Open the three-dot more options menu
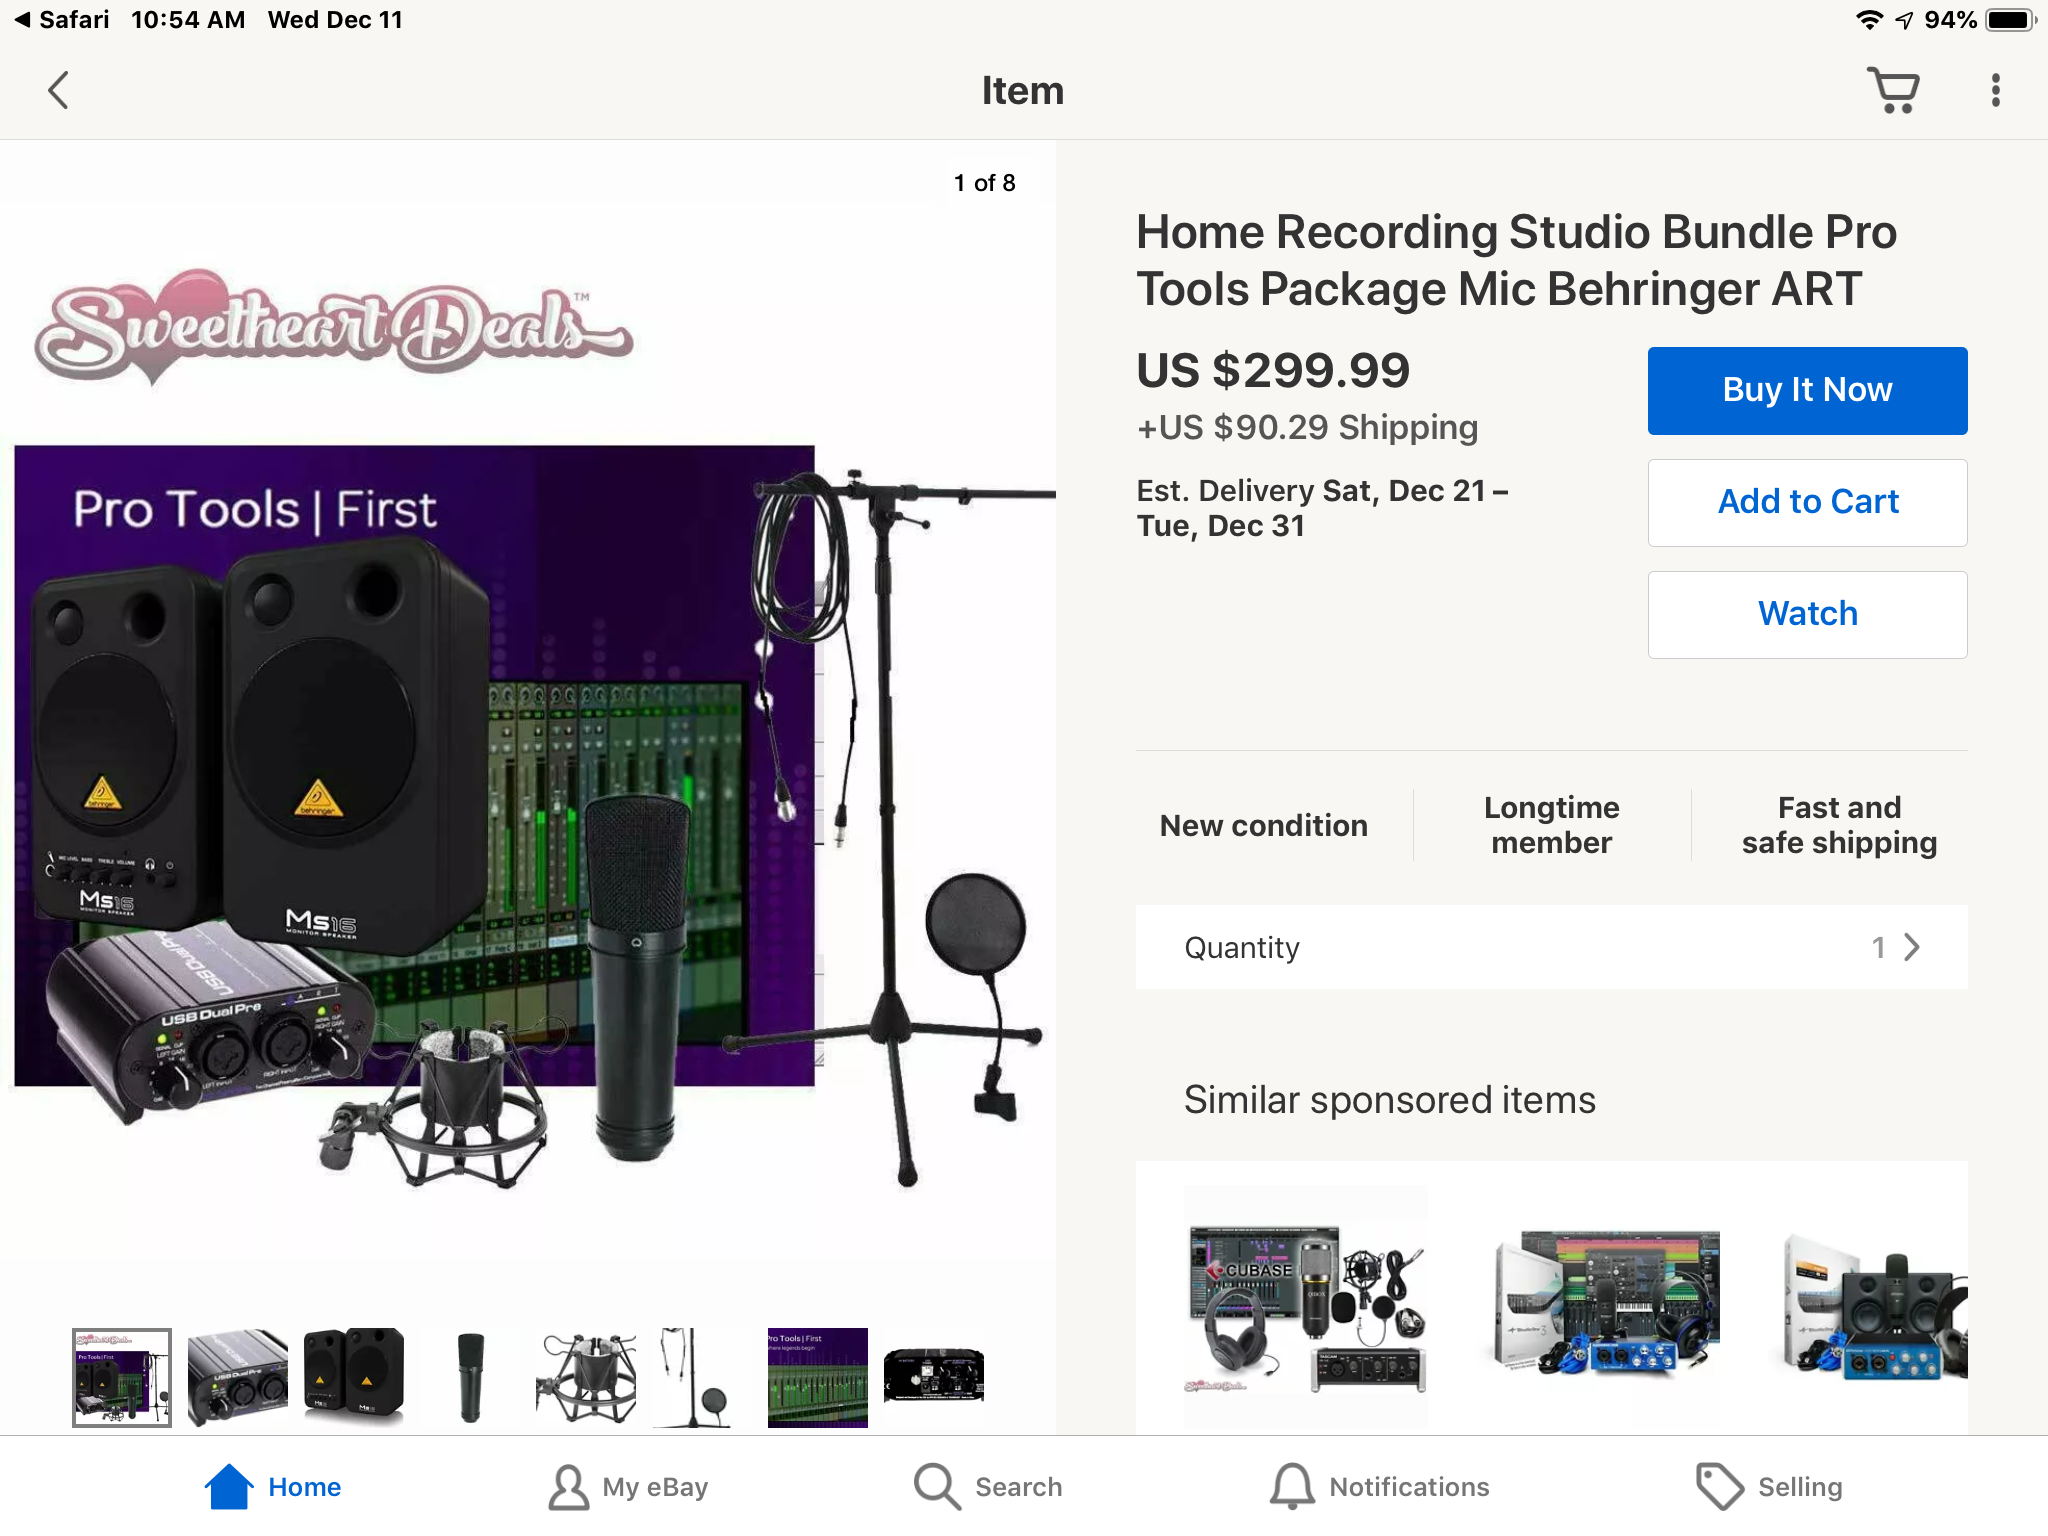The width and height of the screenshot is (2048, 1536). [x=1995, y=91]
